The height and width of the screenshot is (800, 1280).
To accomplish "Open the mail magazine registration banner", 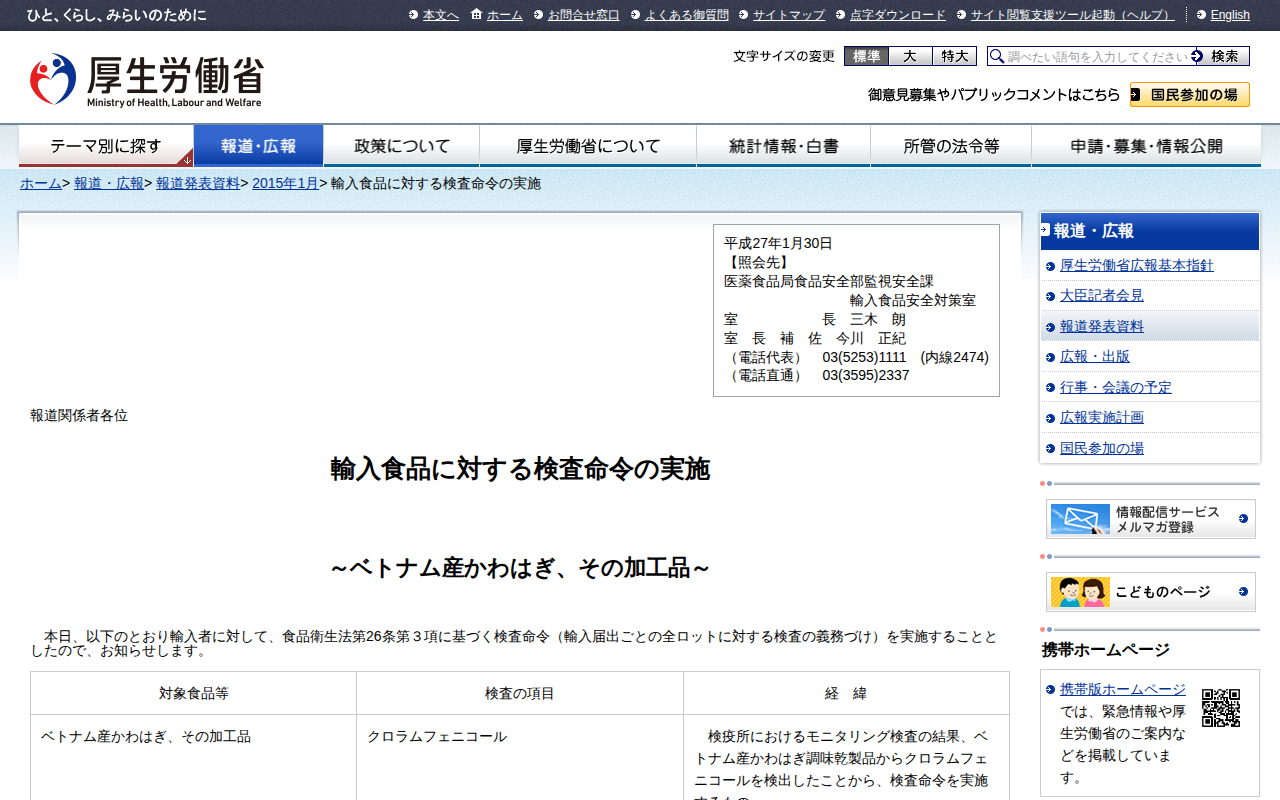I will [x=1150, y=519].
